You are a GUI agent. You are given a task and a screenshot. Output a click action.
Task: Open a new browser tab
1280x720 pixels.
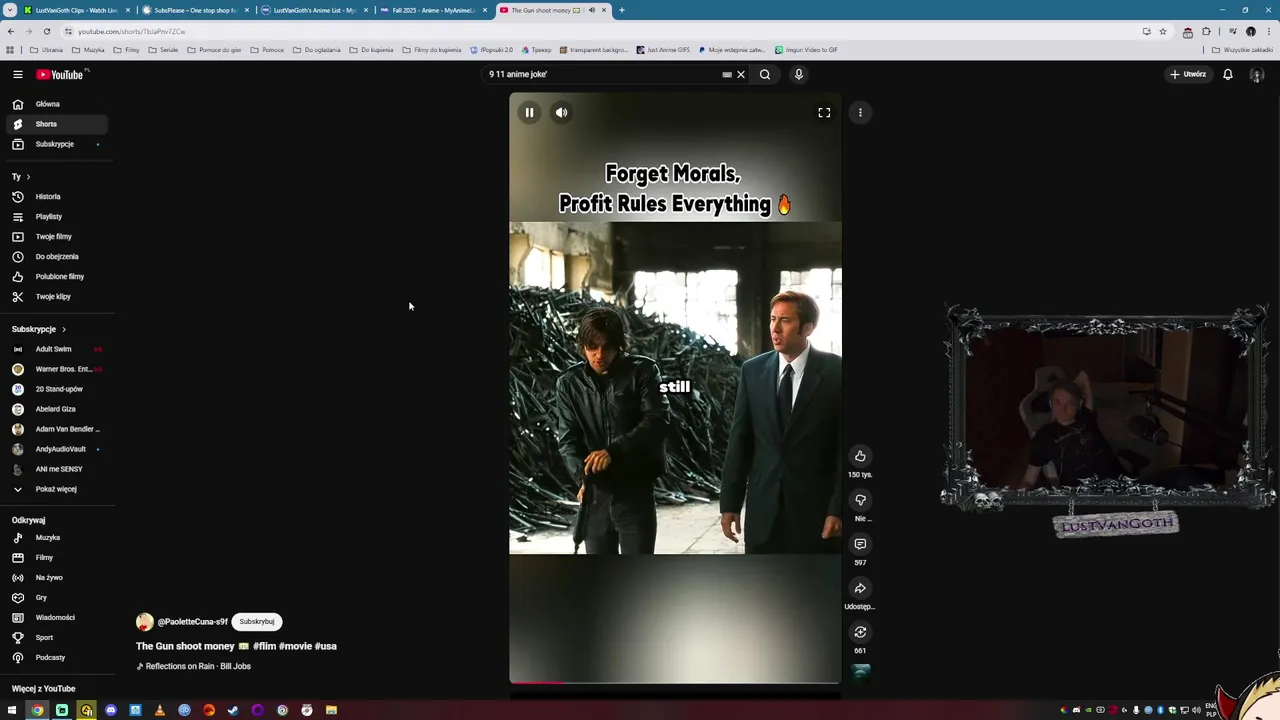coord(621,10)
